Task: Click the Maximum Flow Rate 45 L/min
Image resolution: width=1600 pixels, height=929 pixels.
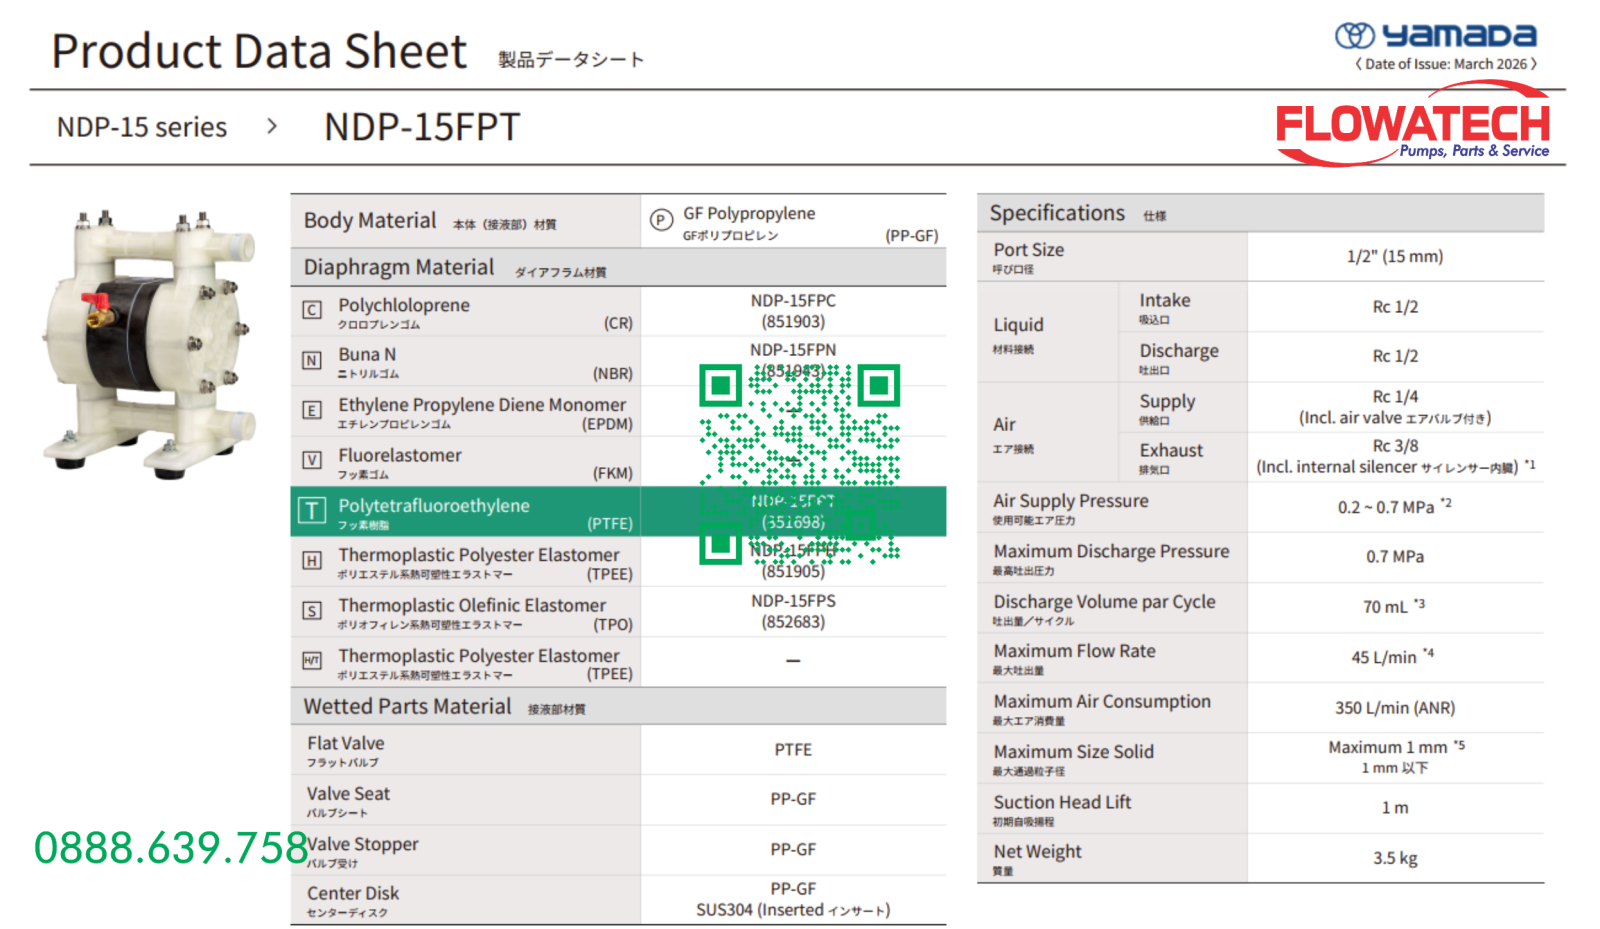Action: (1393, 657)
